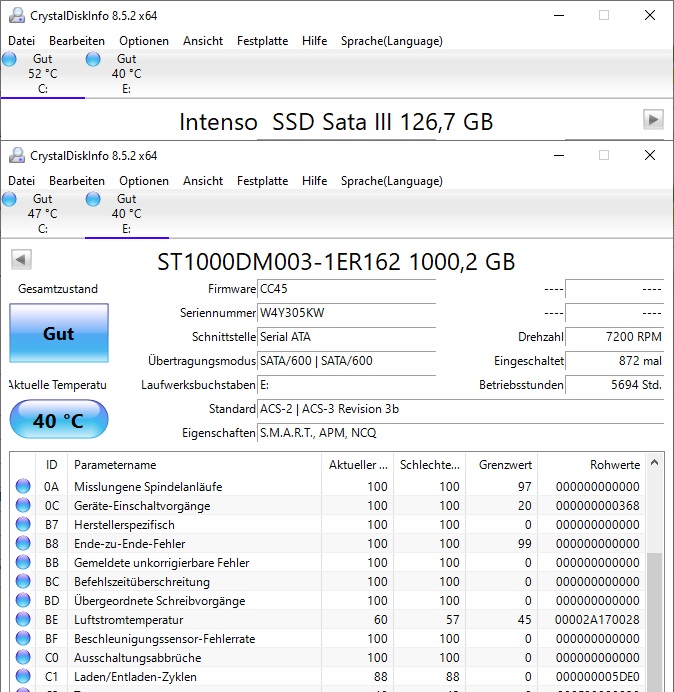Screen dimensions: 674x692
Task: Click the Intenso SSD Sata III disk title
Action: pyautogui.click(x=336, y=122)
